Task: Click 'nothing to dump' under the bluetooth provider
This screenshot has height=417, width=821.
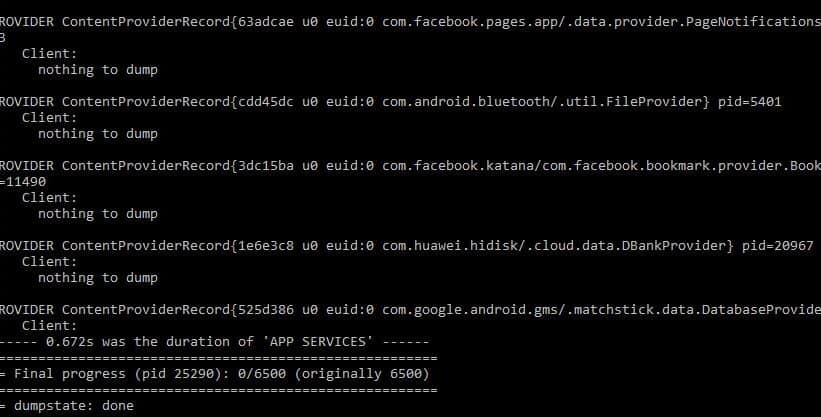Action: click(98, 134)
